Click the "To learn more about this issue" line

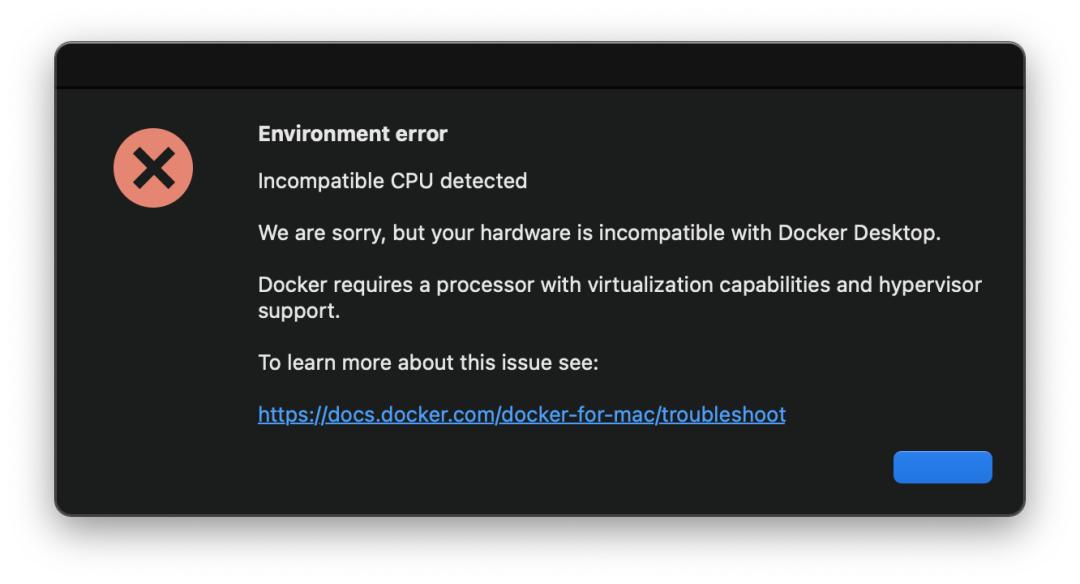(428, 362)
